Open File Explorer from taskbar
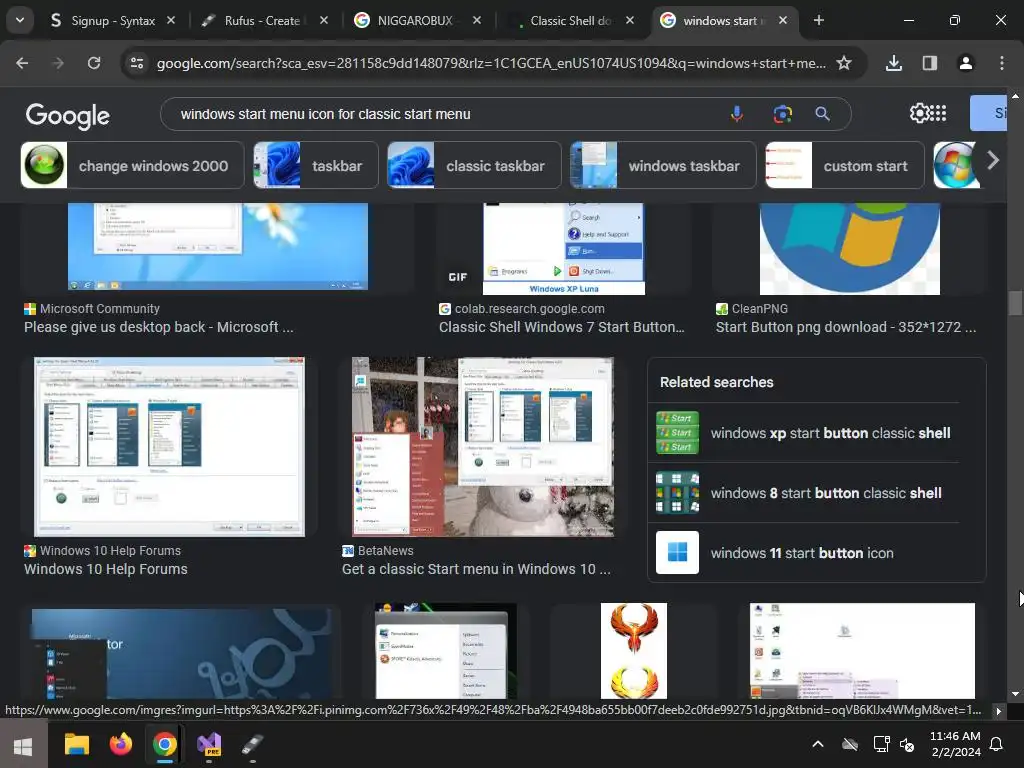The width and height of the screenshot is (1024, 768). tap(76, 744)
